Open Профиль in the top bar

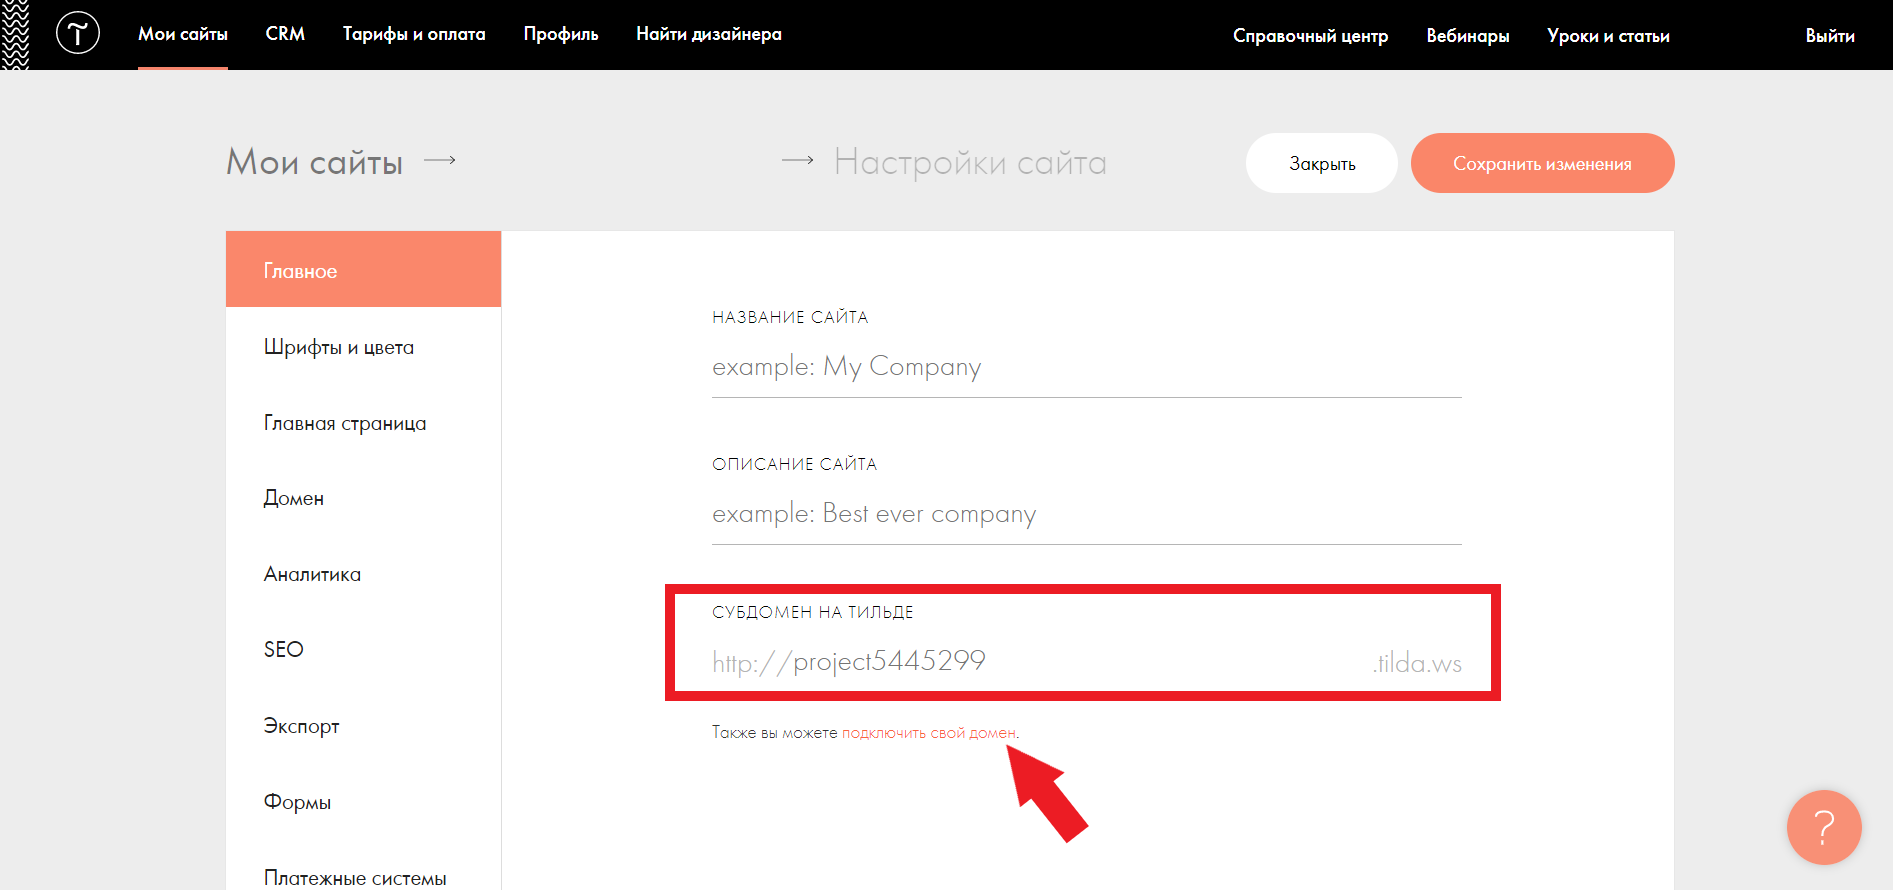point(561,34)
